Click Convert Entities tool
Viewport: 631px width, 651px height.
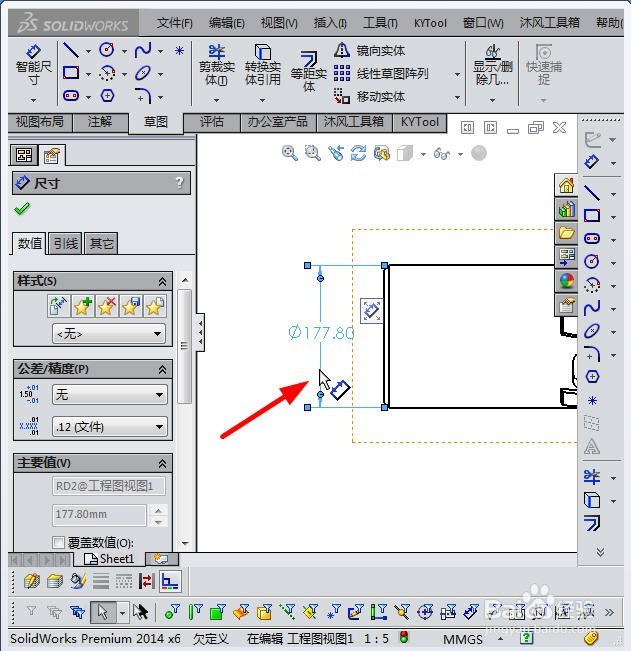point(262,65)
